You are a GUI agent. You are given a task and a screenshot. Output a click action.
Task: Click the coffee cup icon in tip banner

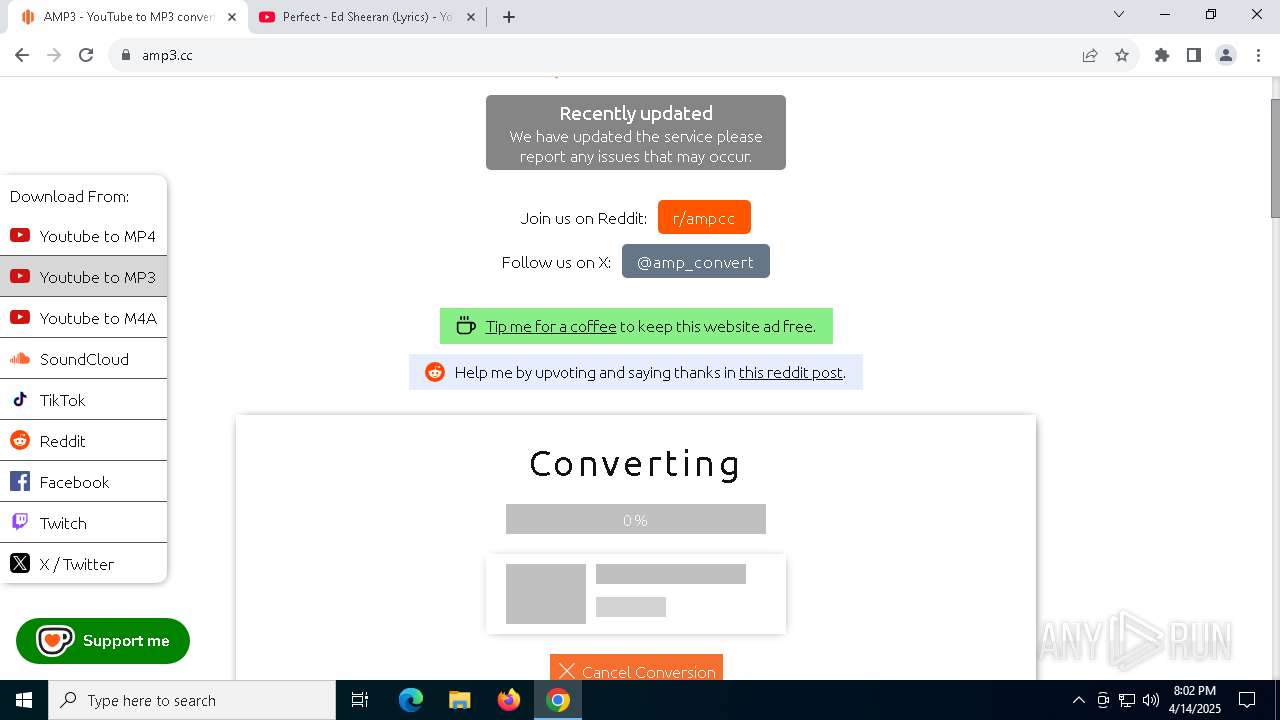(466, 326)
